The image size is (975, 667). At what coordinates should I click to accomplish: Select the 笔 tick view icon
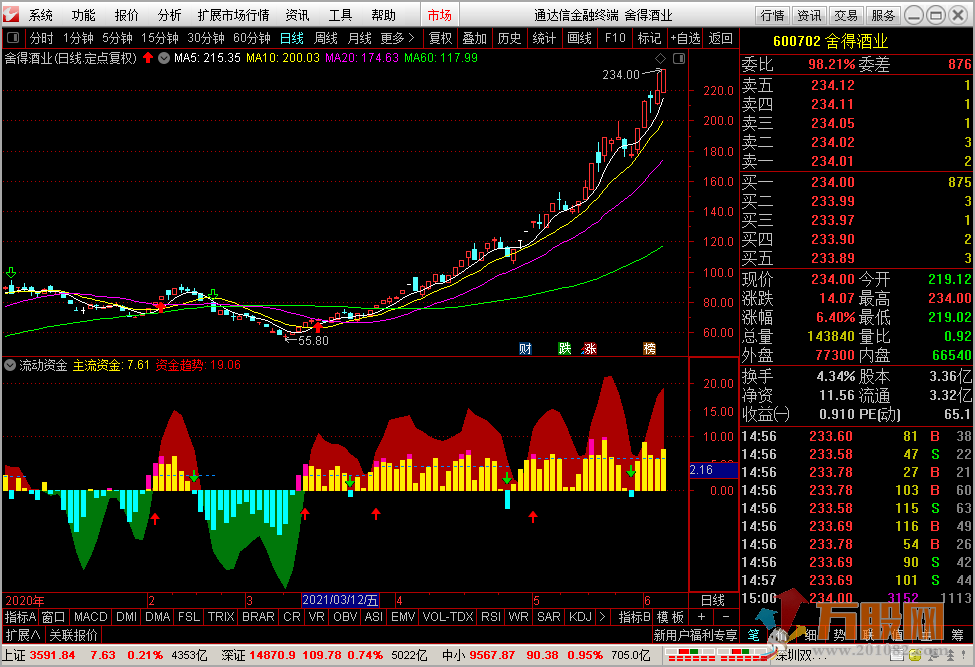click(753, 635)
